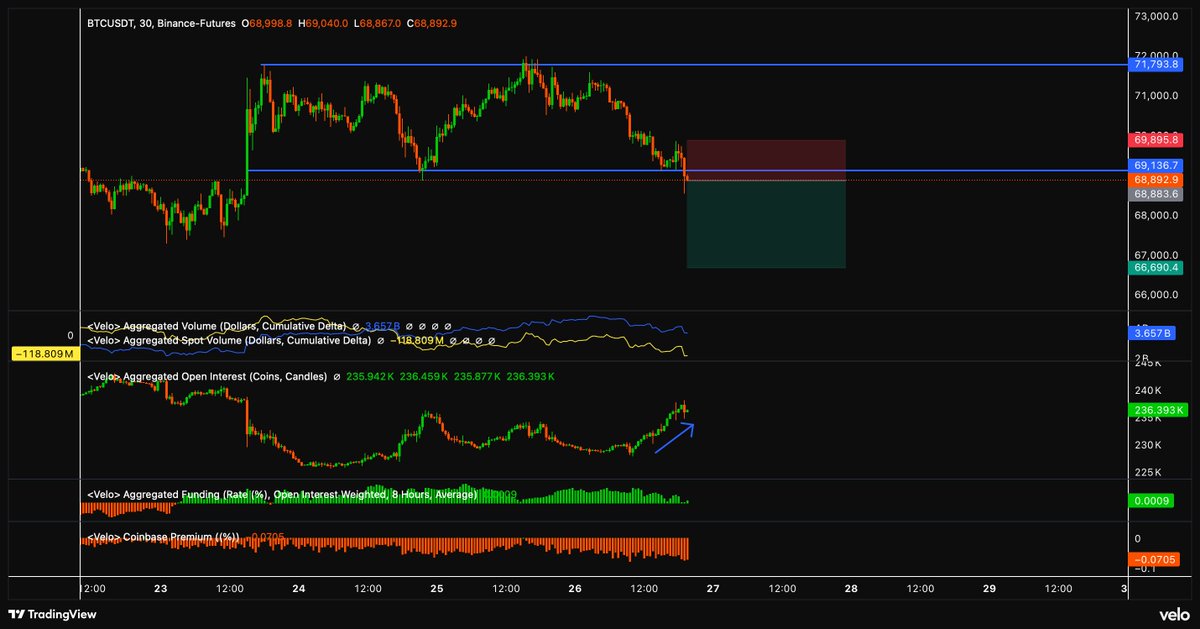
Task: Click the orange −0.0705 premium axis label
Action: pos(1156,559)
